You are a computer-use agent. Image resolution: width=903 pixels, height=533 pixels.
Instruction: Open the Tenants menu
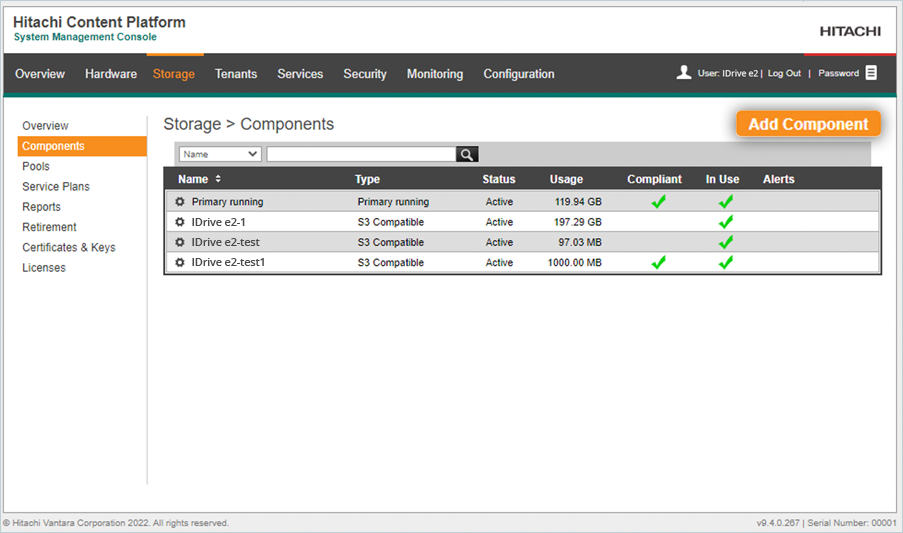236,74
